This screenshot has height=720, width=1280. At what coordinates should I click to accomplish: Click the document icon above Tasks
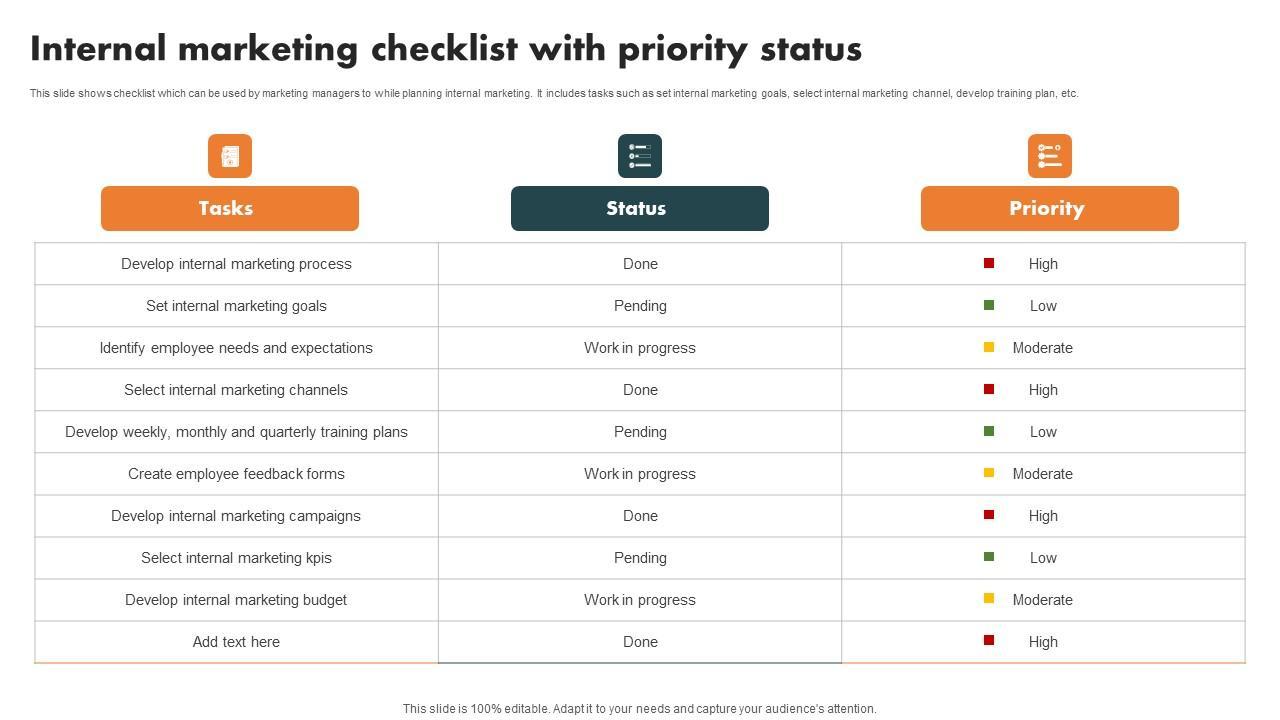[x=230, y=156]
